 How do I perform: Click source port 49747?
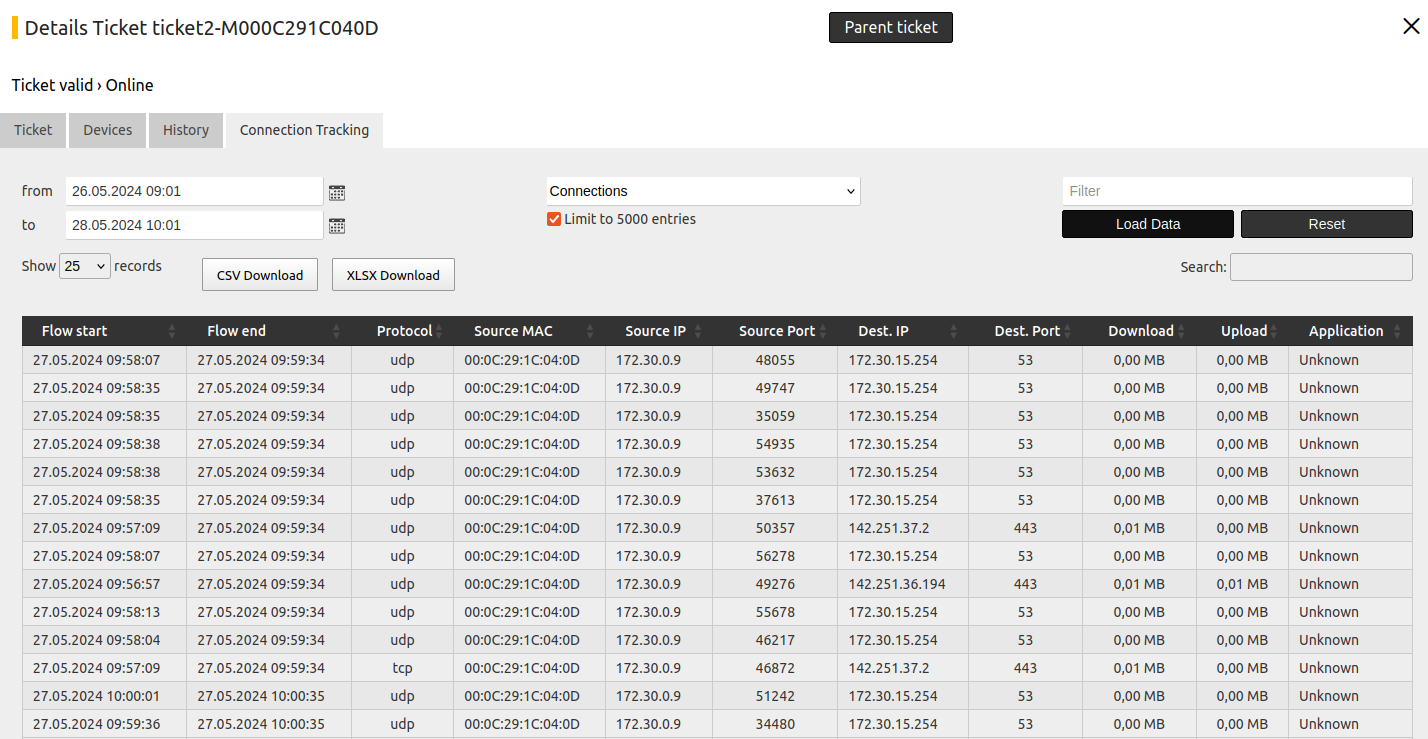(775, 388)
